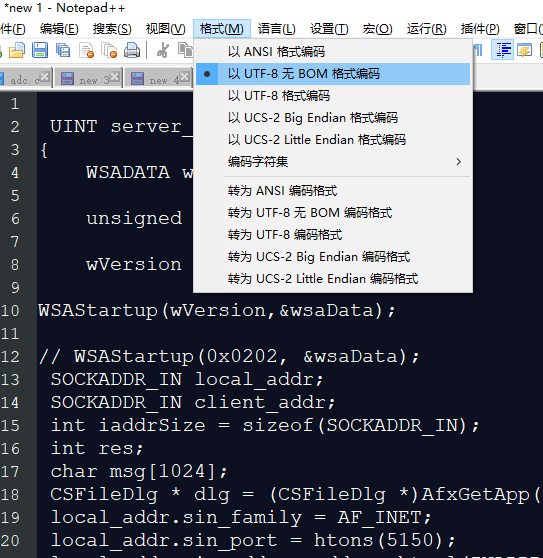This screenshot has width=543, height=558.
Task: Click the unsigned keyword on line 6
Action: (x=134, y=219)
